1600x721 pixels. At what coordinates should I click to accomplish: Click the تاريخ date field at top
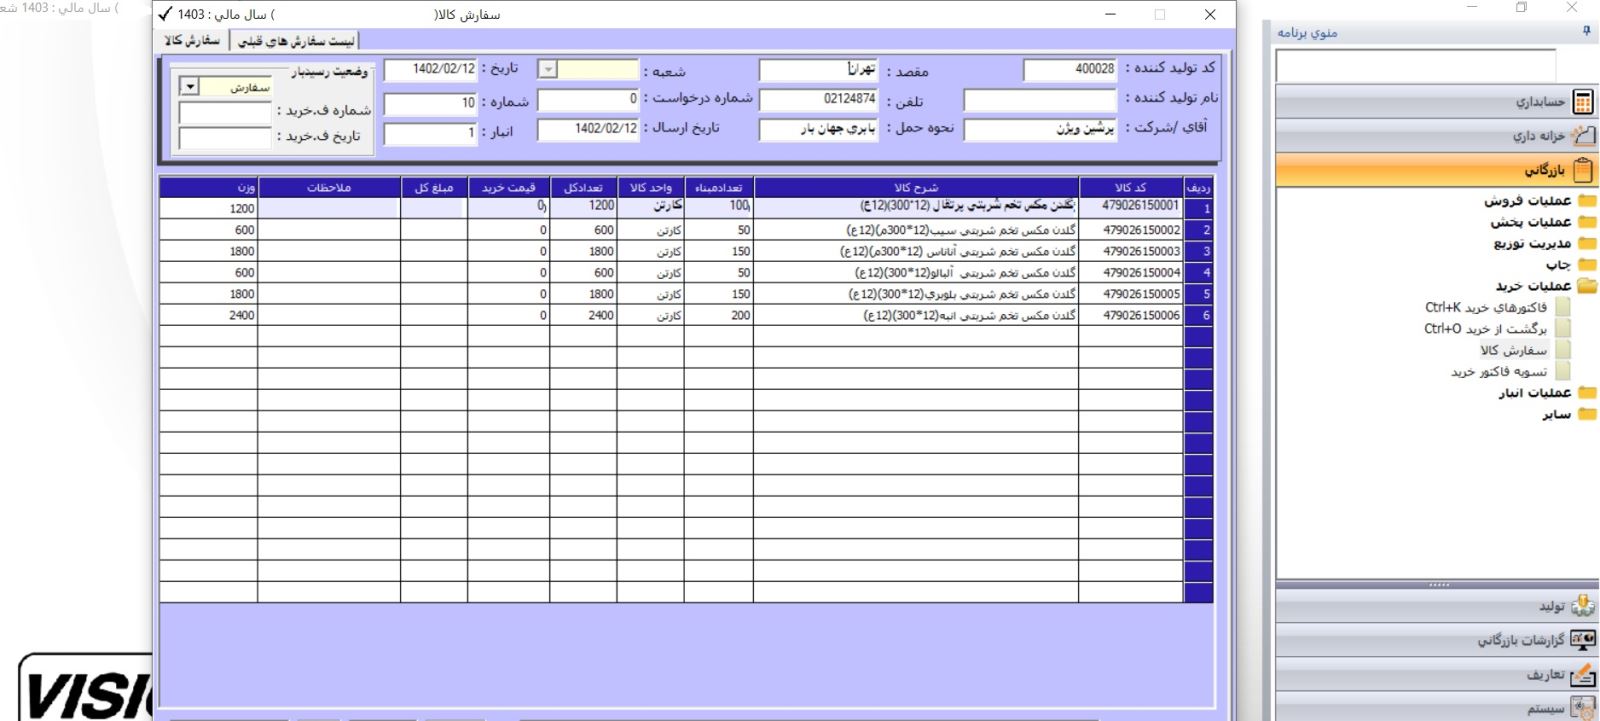tap(431, 69)
